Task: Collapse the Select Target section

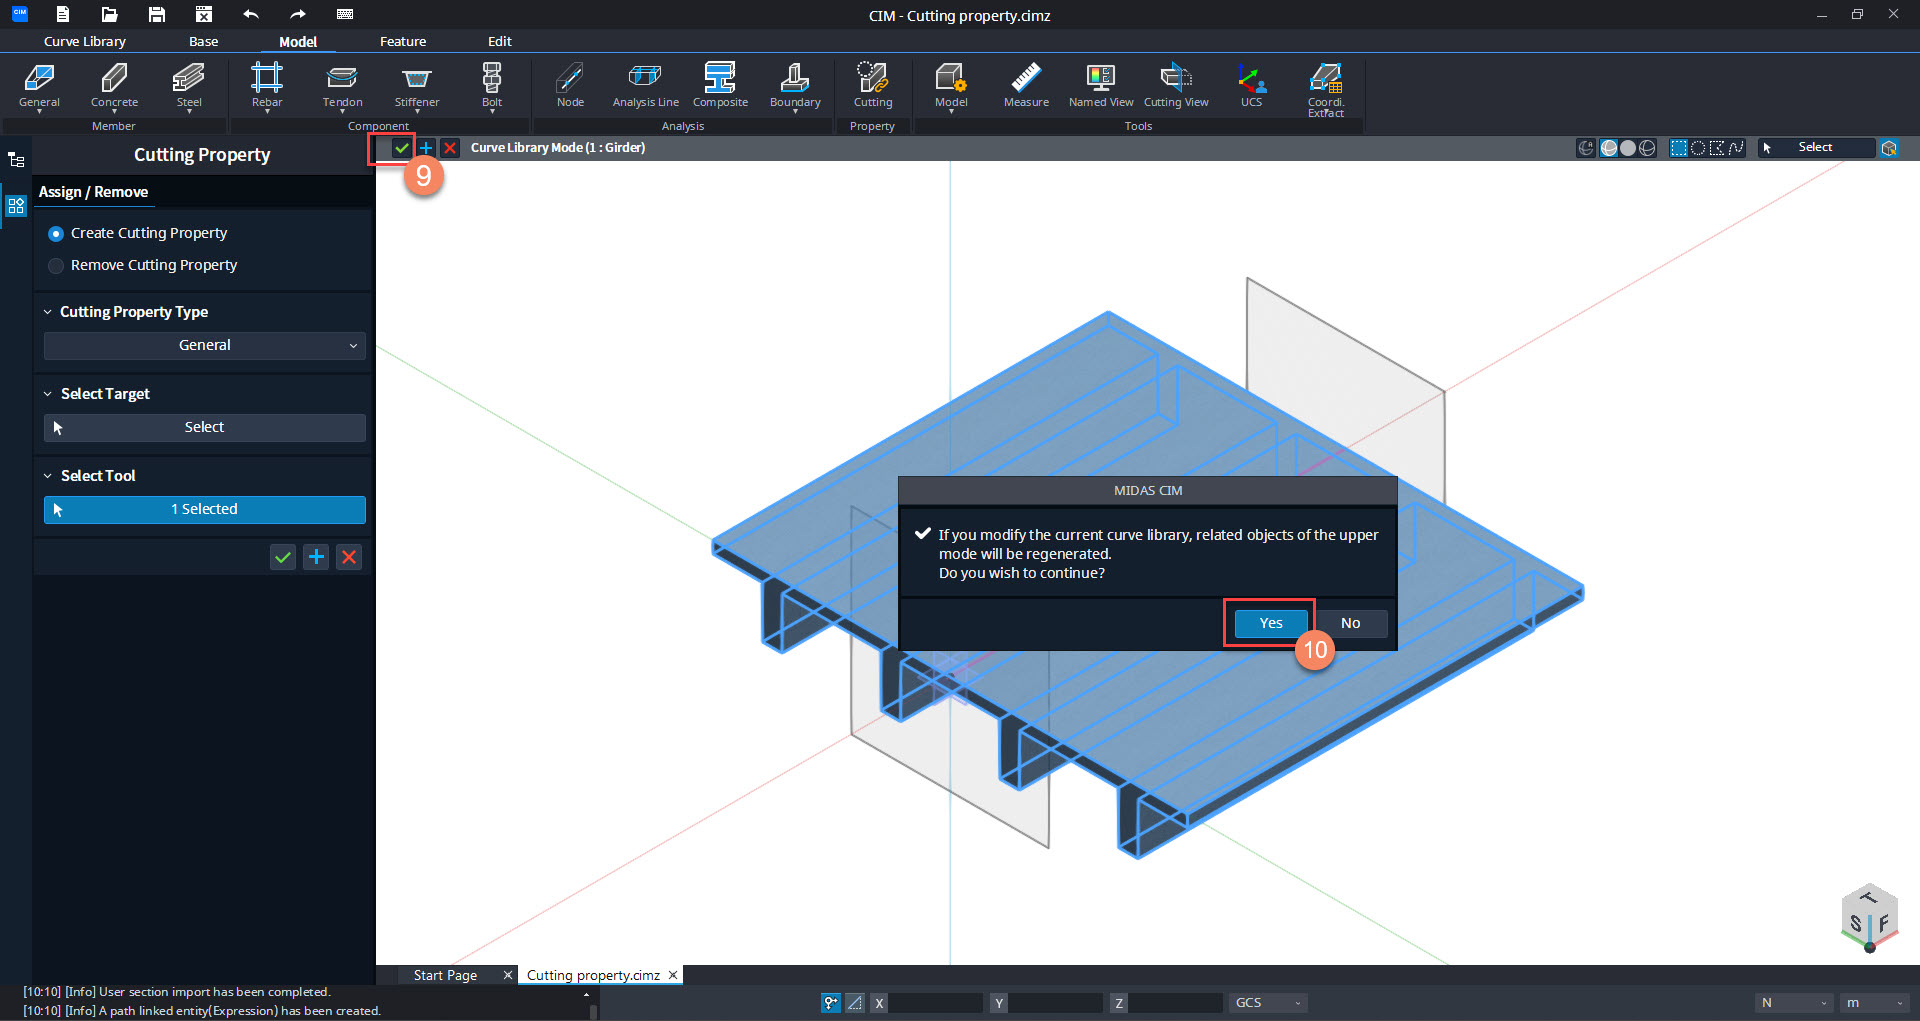Action: pos(47,394)
